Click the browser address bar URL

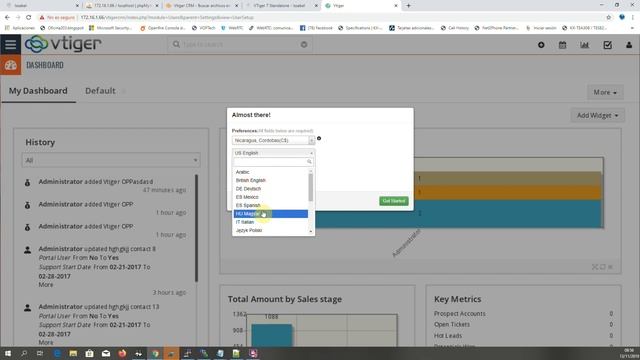pos(167,18)
